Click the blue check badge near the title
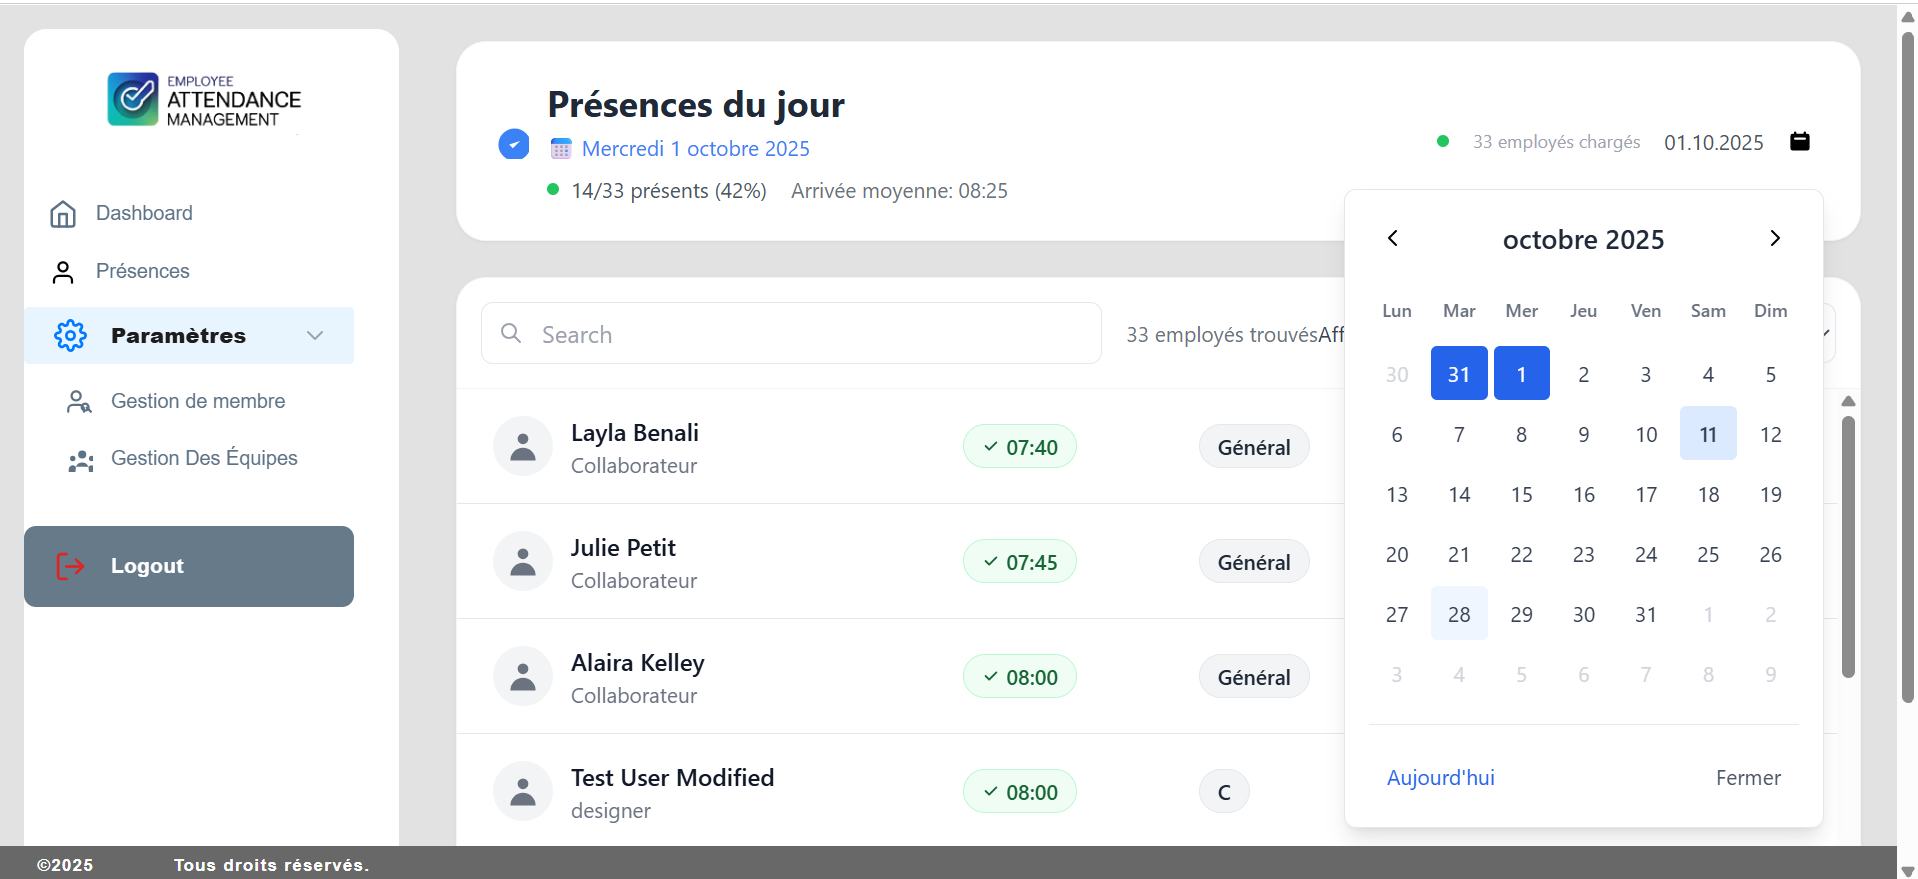The height and width of the screenshot is (879, 1918). coord(514,145)
